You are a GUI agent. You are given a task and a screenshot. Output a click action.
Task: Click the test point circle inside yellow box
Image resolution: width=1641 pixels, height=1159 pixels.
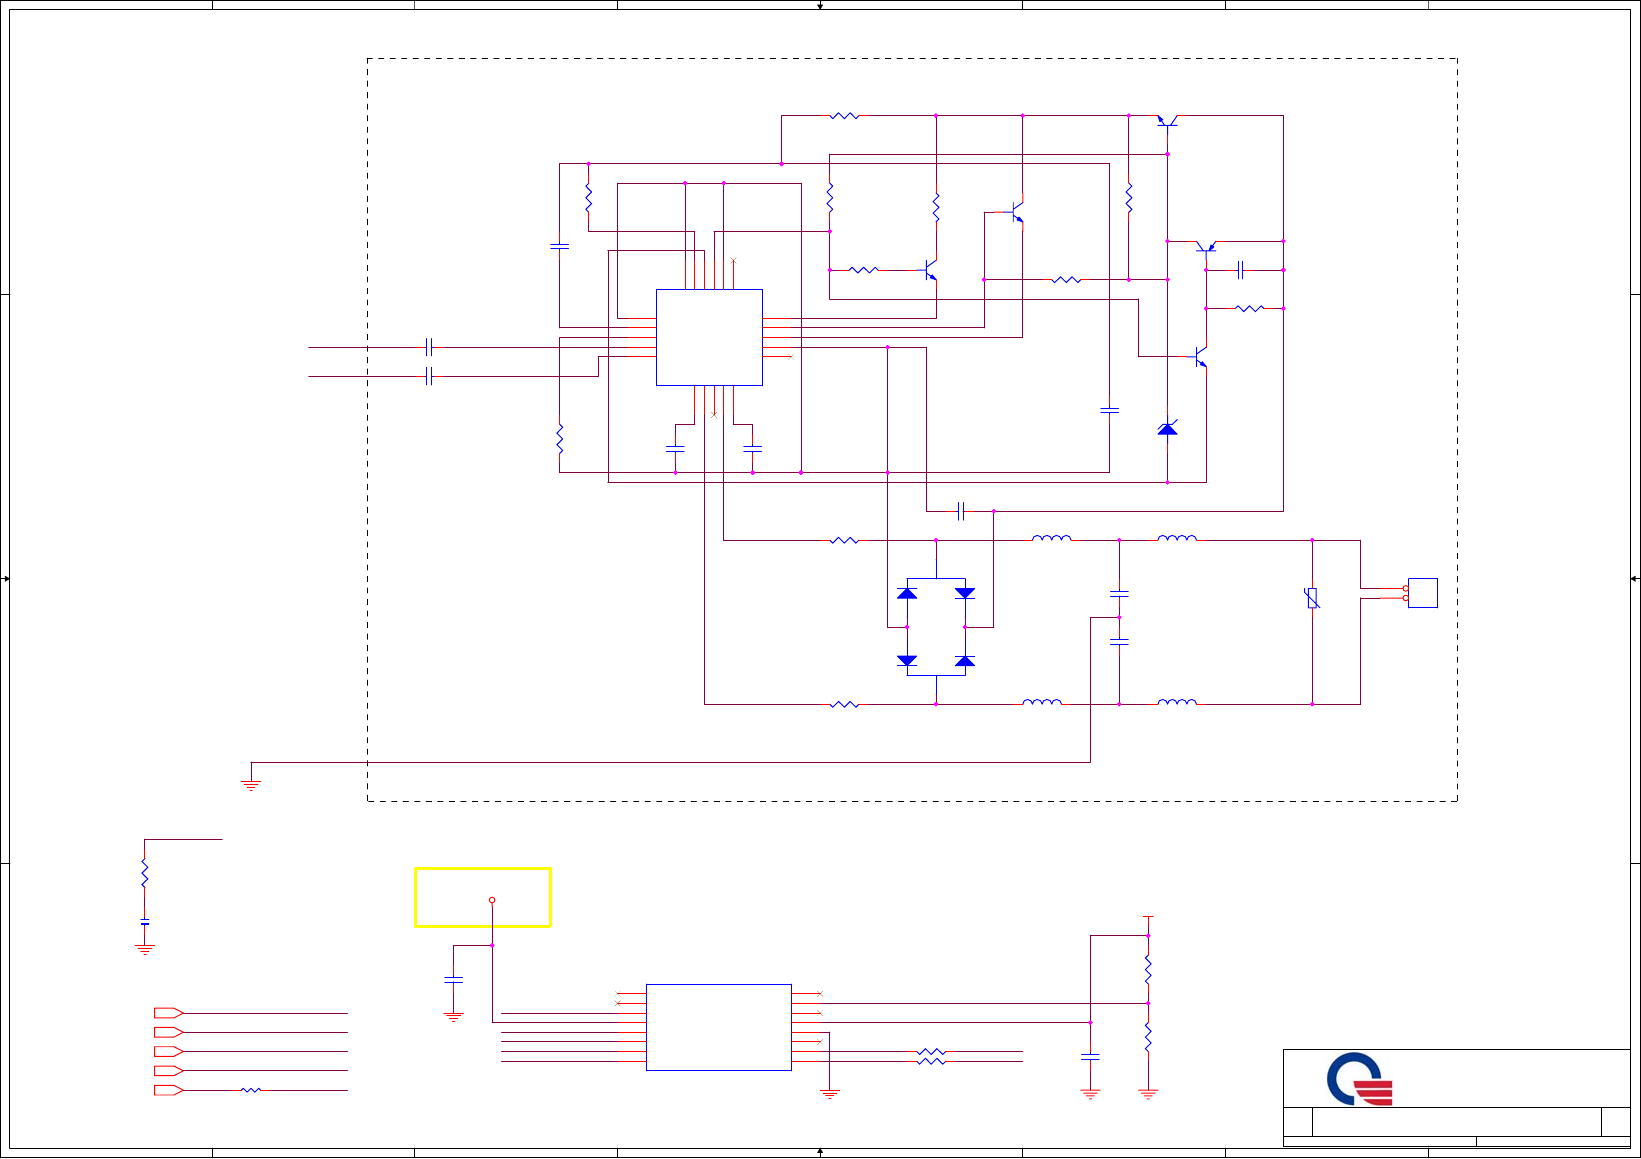[x=492, y=900]
